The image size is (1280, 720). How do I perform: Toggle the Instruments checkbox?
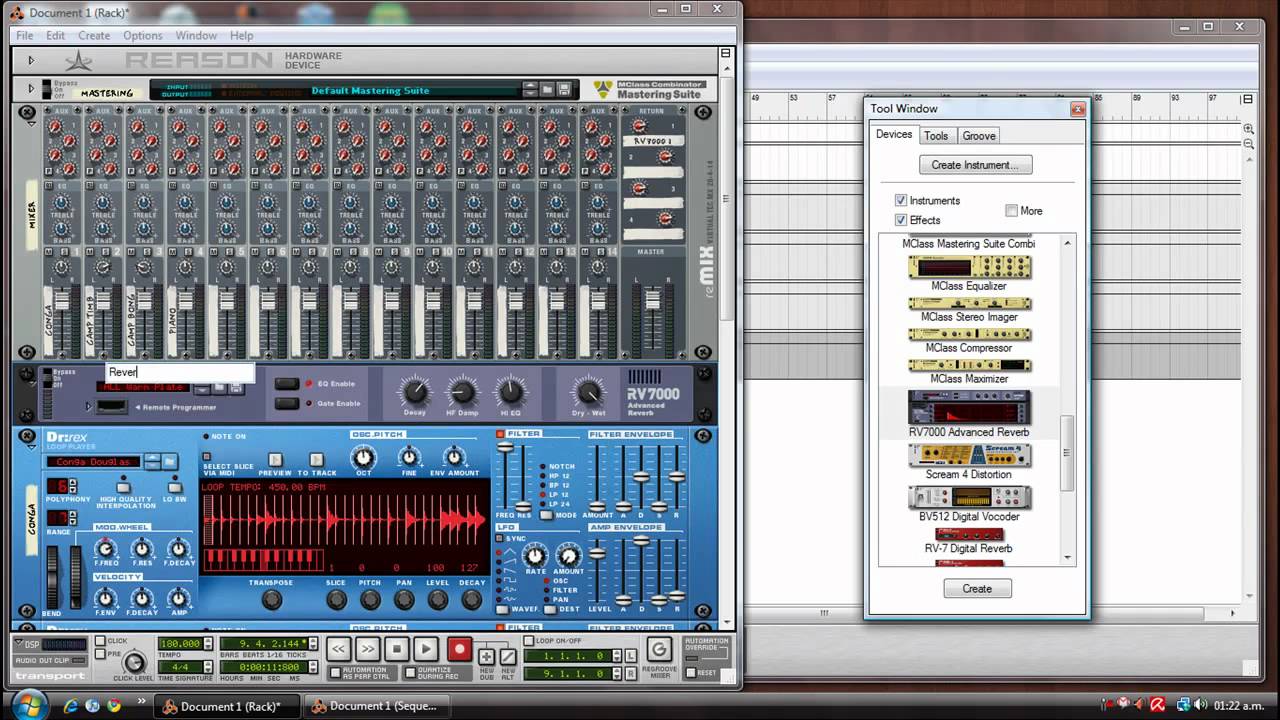(x=901, y=201)
